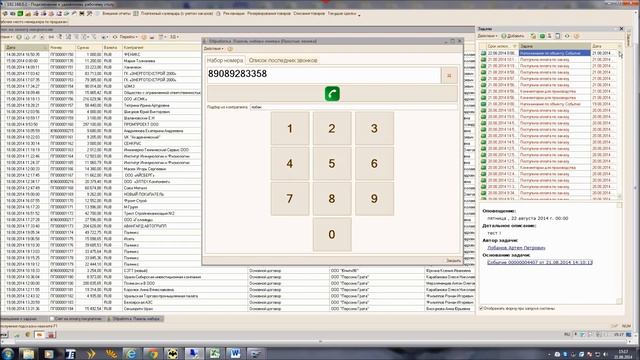Click 'Закрыть' at the dialer bottom
This screenshot has width=640, height=360.
(x=453, y=260)
